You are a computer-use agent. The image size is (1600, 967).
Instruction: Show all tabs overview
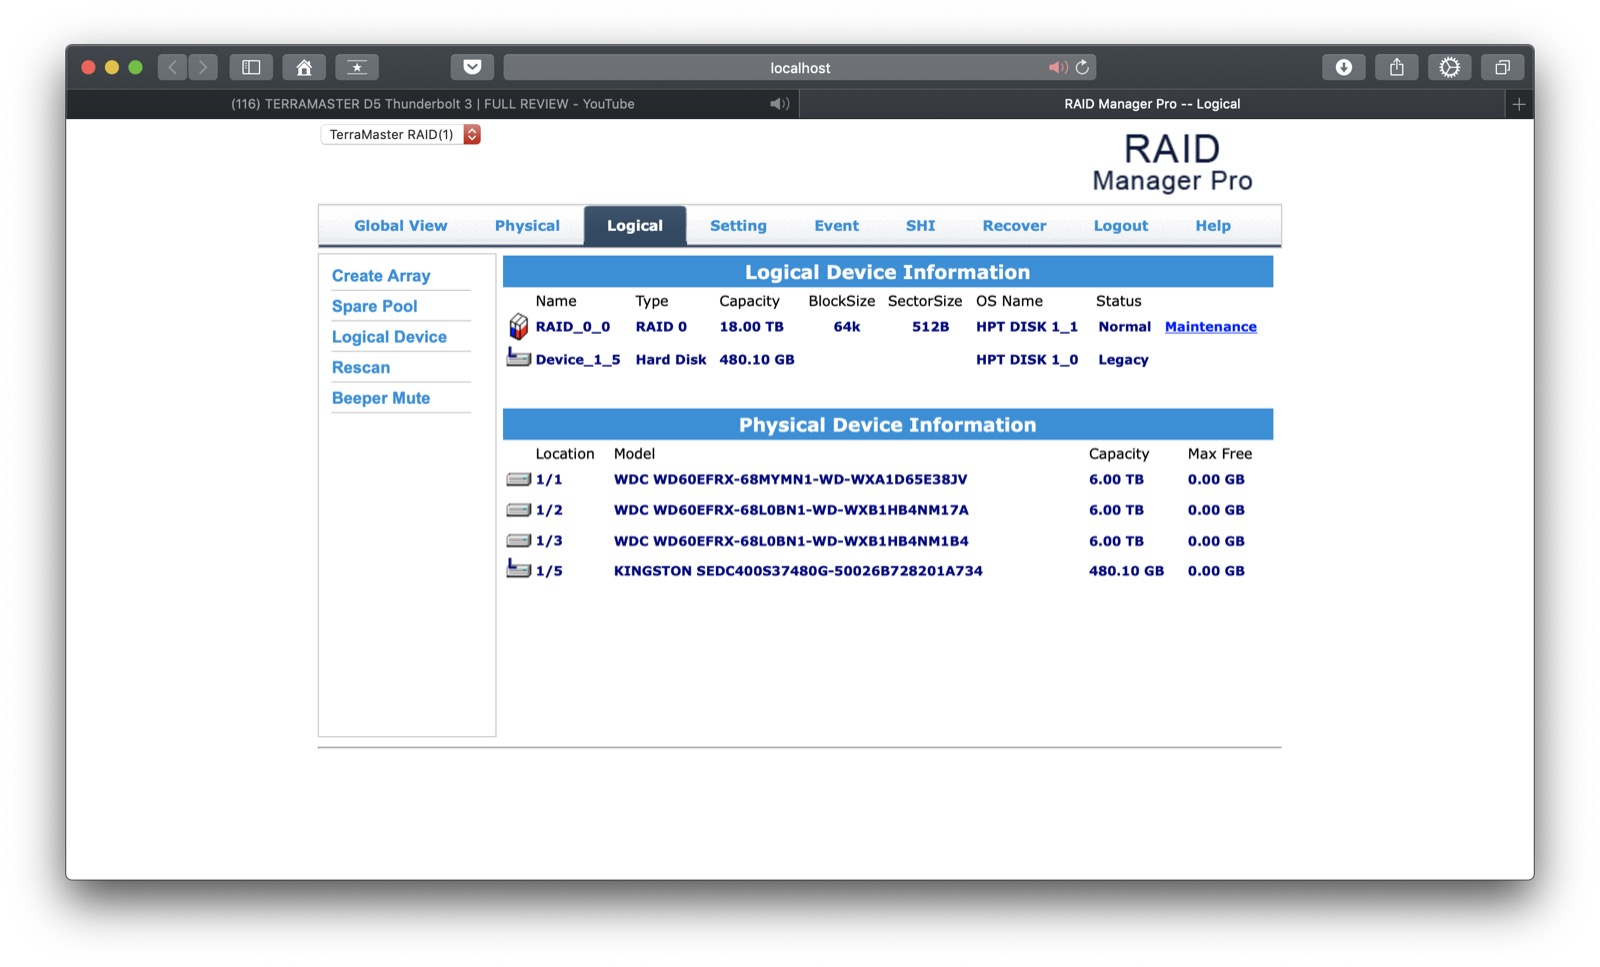(1502, 67)
